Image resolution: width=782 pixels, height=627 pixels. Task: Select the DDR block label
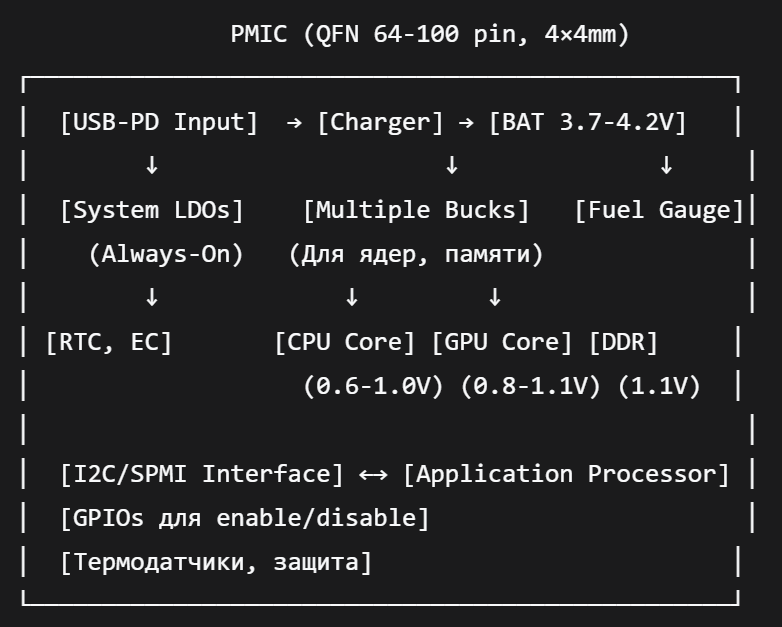tap(624, 342)
